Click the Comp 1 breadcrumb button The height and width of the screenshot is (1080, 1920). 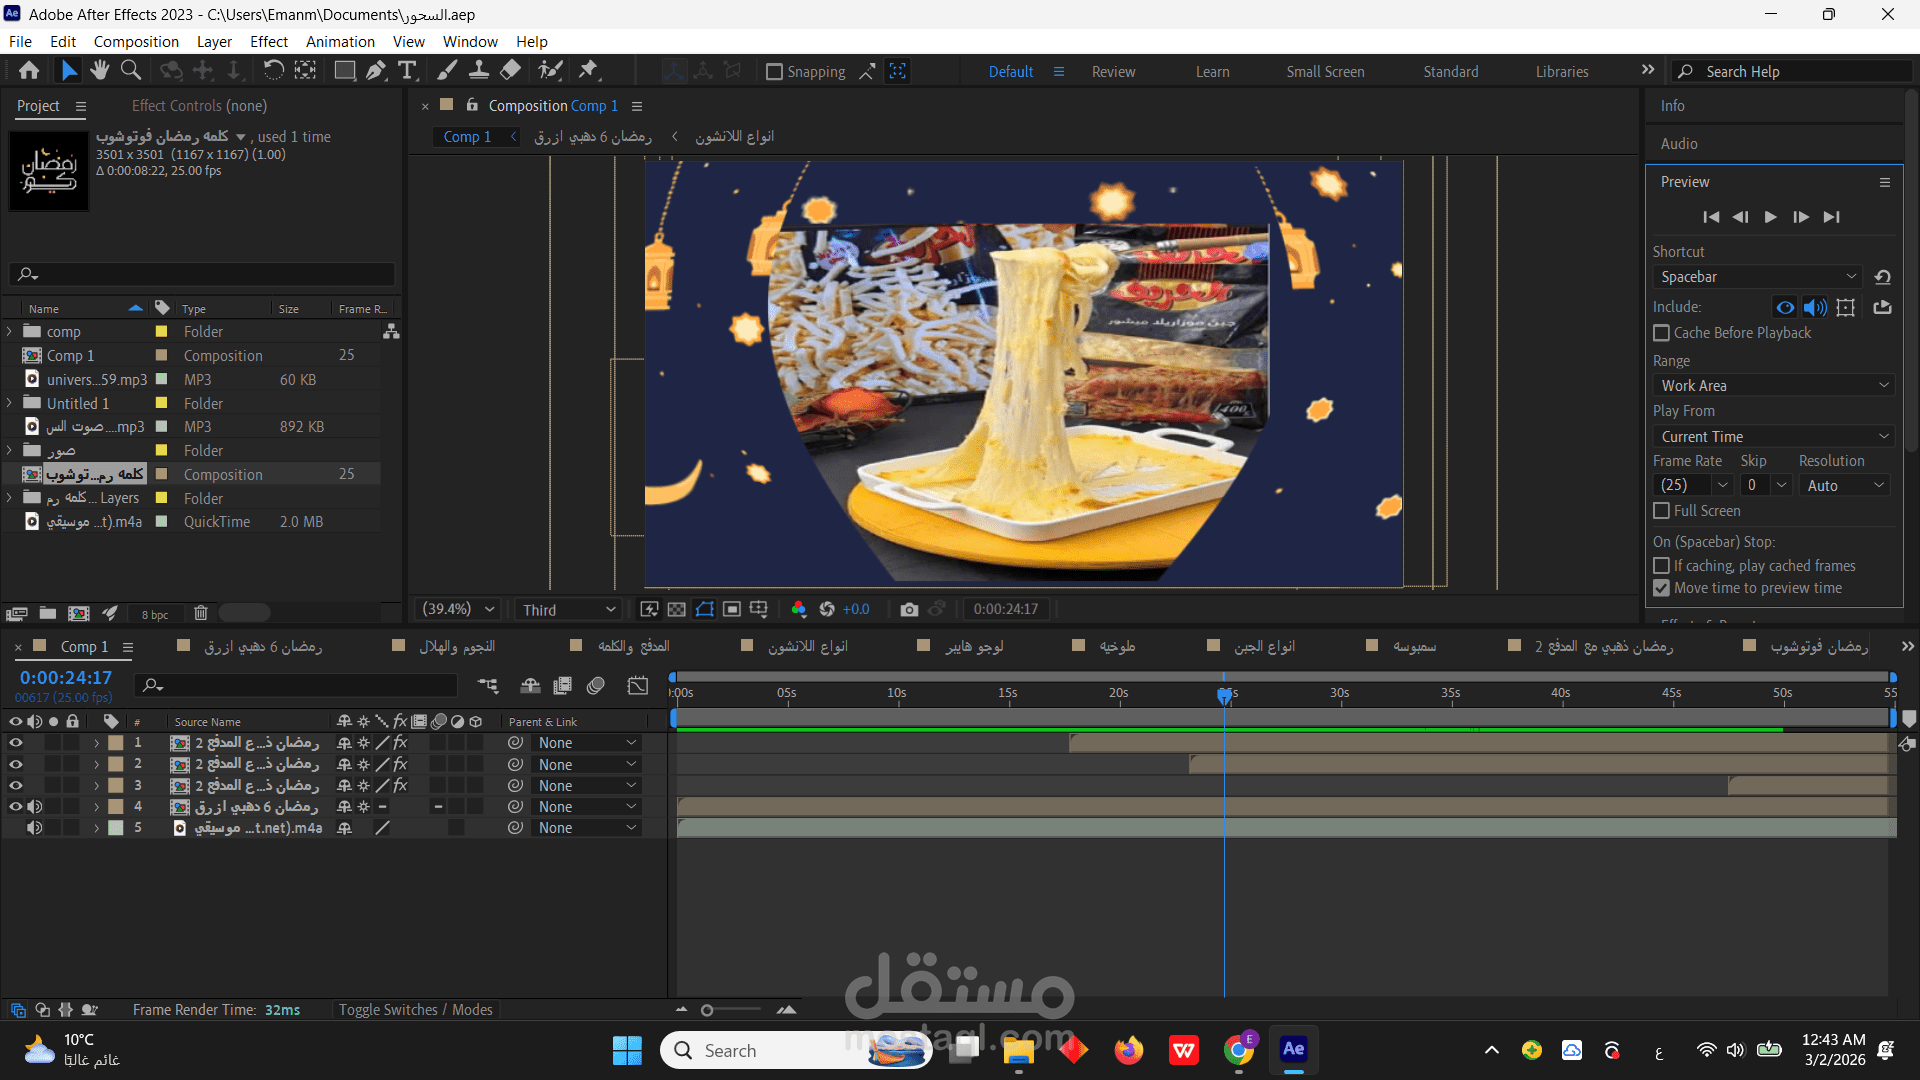tap(467, 137)
